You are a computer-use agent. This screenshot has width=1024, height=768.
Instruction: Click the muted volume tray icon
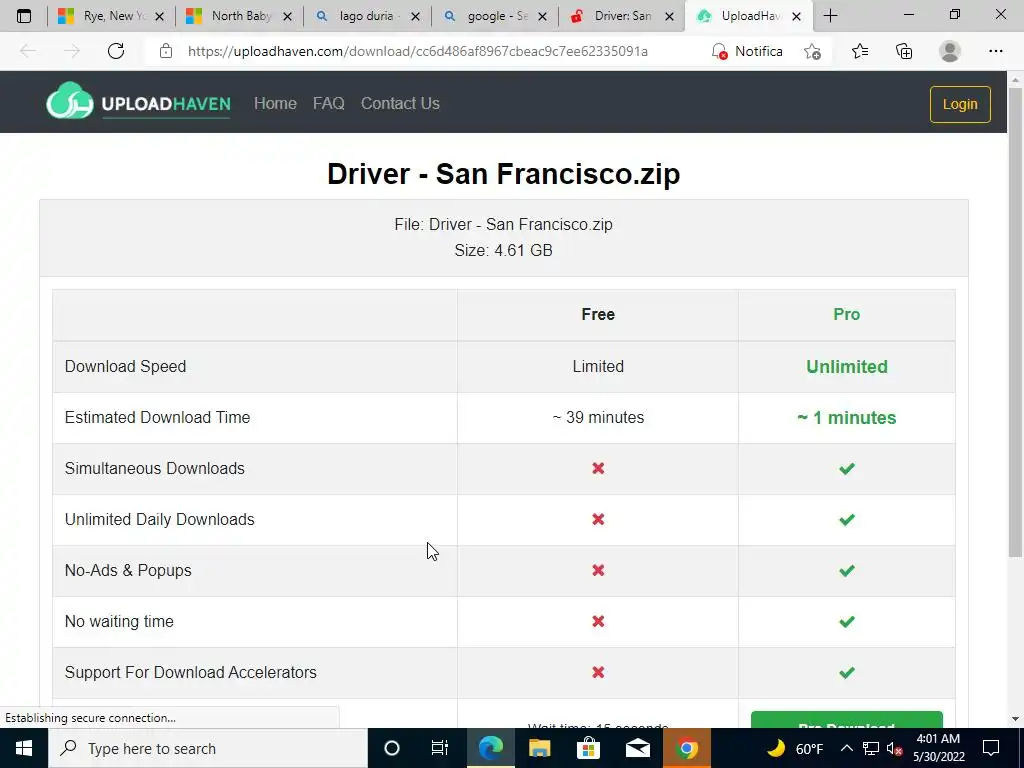tap(894, 748)
